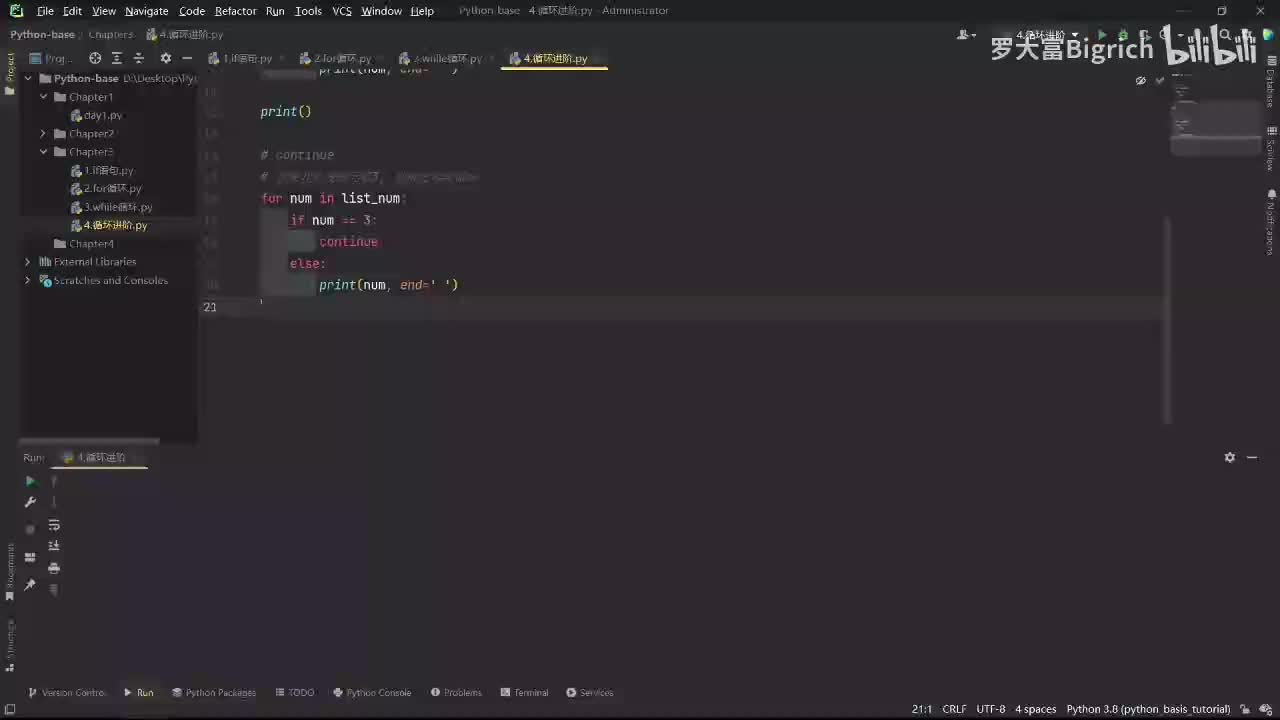Open the Bookmarks side panel
Image resolution: width=1280 pixels, height=720 pixels.
point(10,572)
